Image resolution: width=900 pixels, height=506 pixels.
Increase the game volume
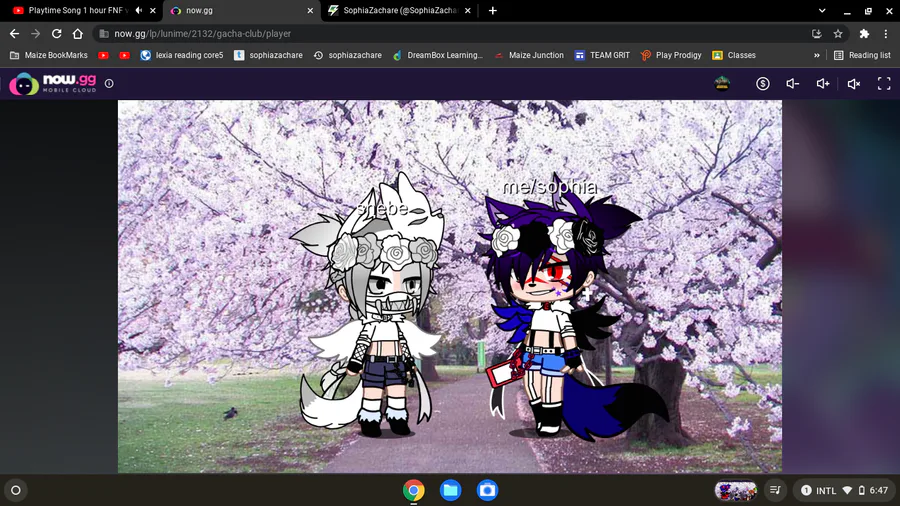(x=823, y=84)
